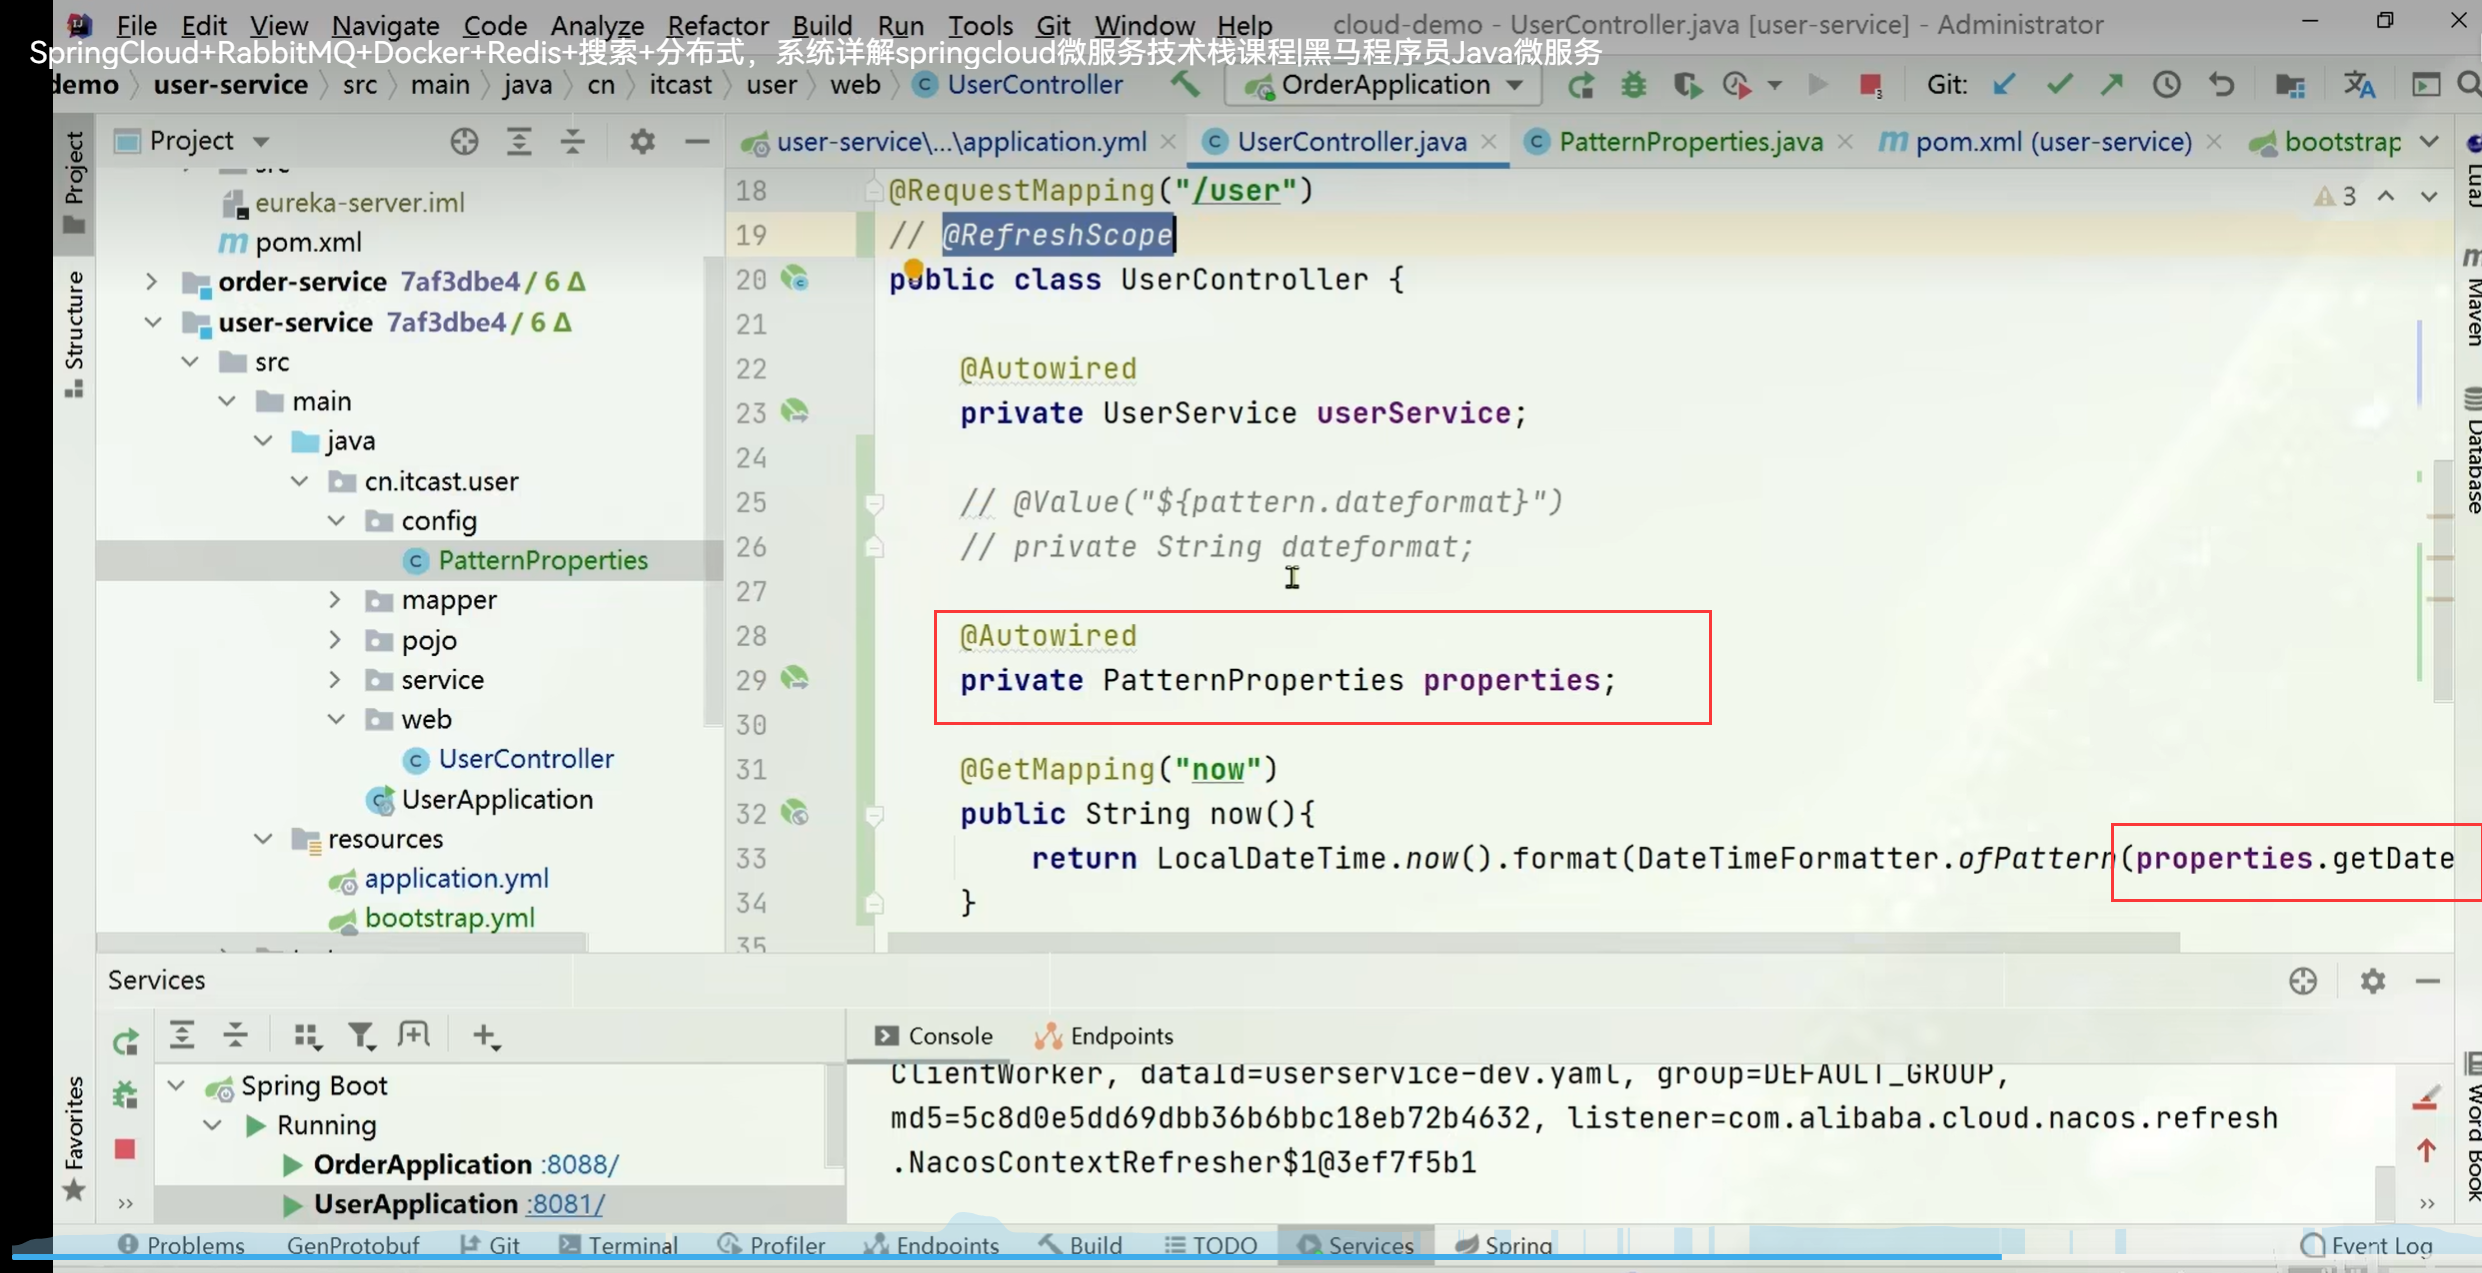
Task: Click the Build project hammer icon
Action: click(1186, 85)
